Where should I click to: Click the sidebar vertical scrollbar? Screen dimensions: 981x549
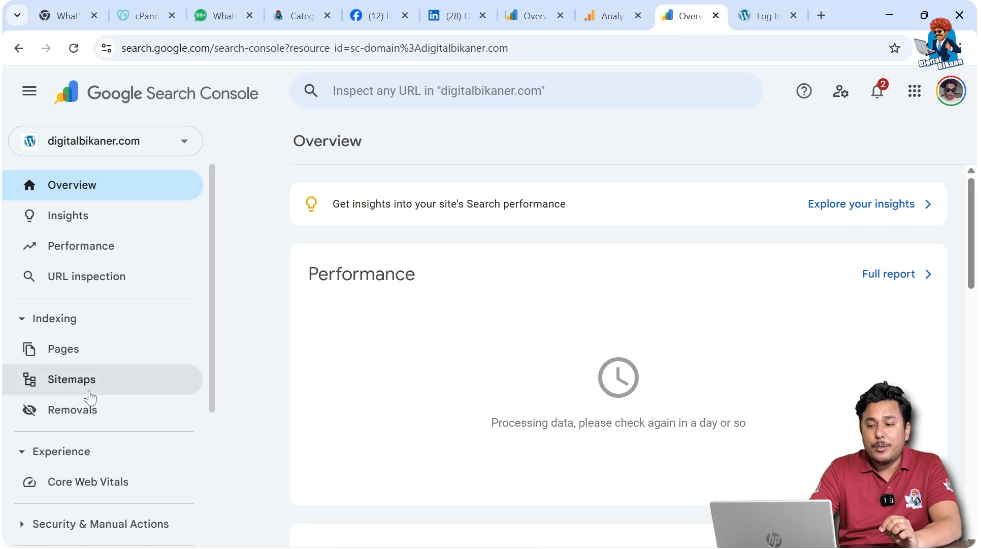click(212, 288)
